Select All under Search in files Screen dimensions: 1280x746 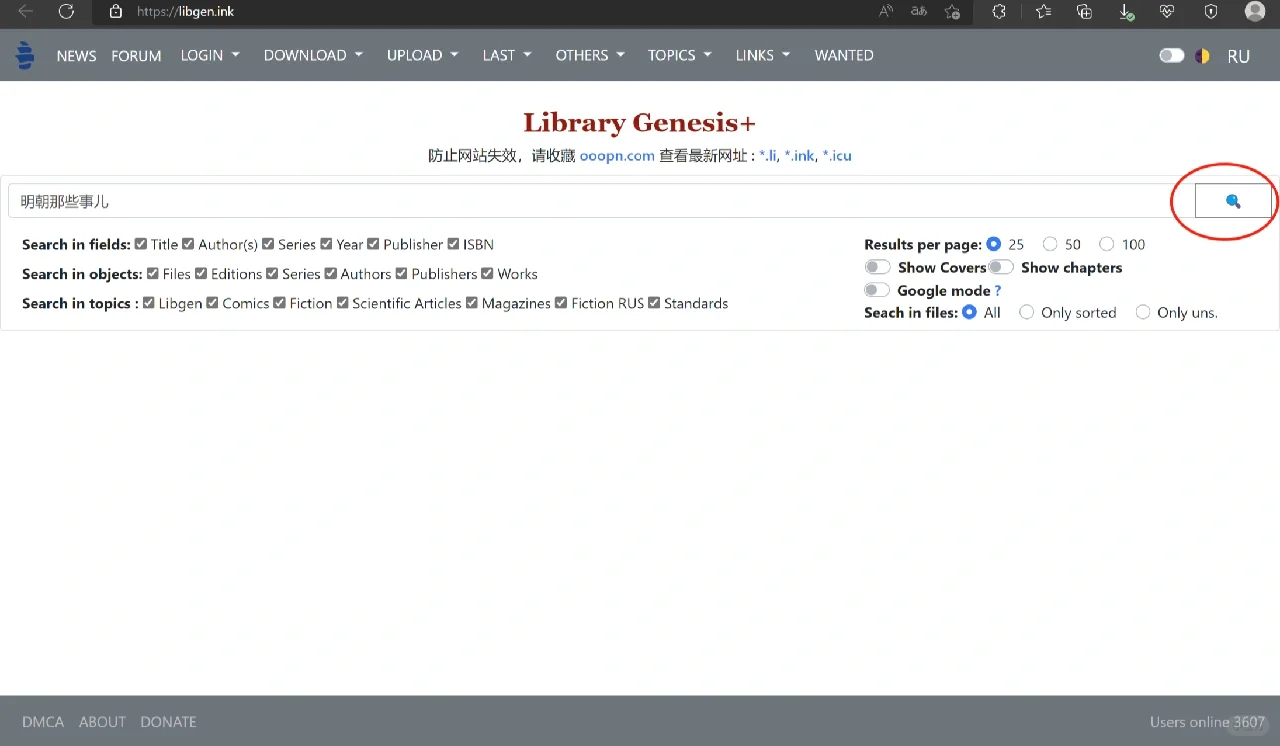968,312
